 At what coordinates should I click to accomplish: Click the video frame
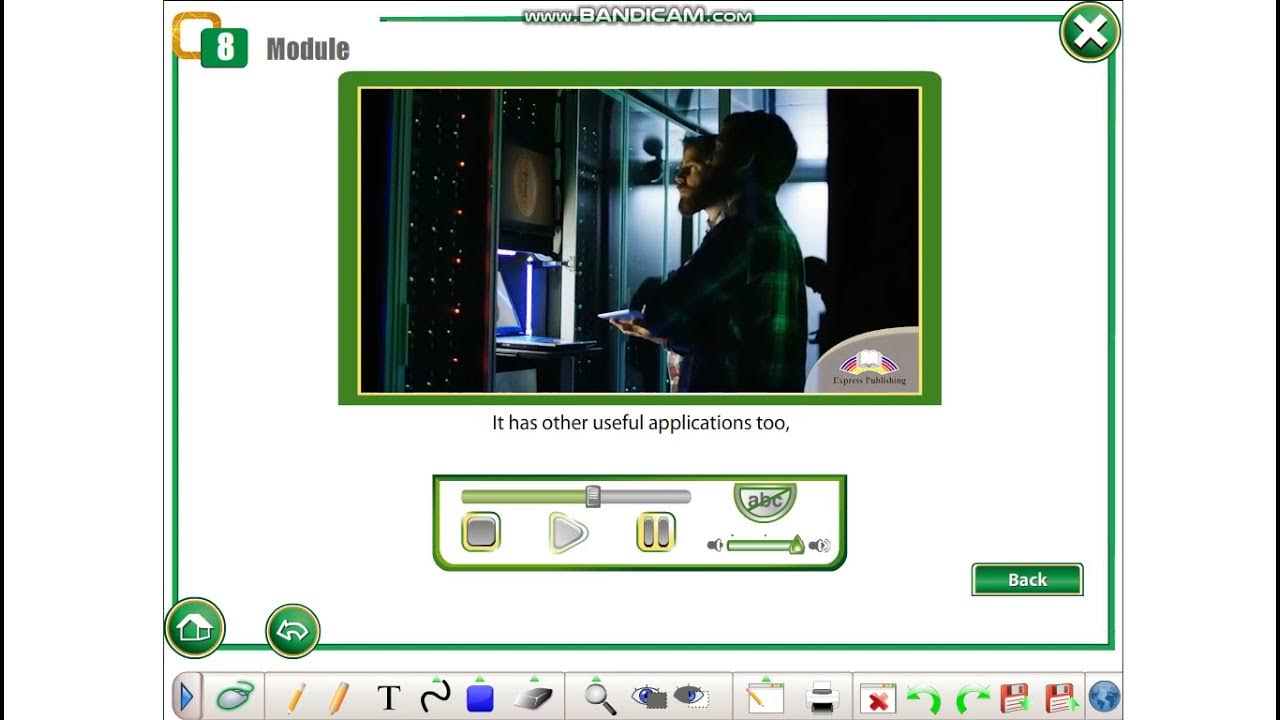640,240
